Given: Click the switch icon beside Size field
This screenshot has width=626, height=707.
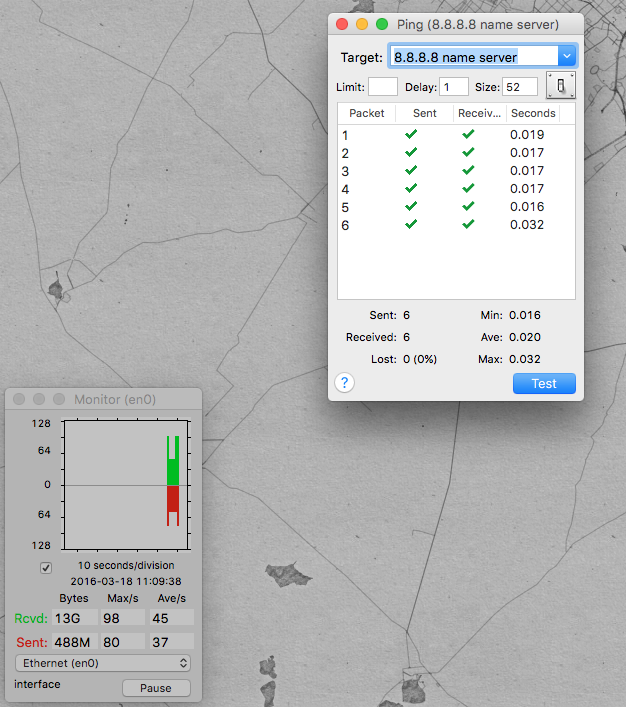Looking at the screenshot, I should tap(561, 87).
